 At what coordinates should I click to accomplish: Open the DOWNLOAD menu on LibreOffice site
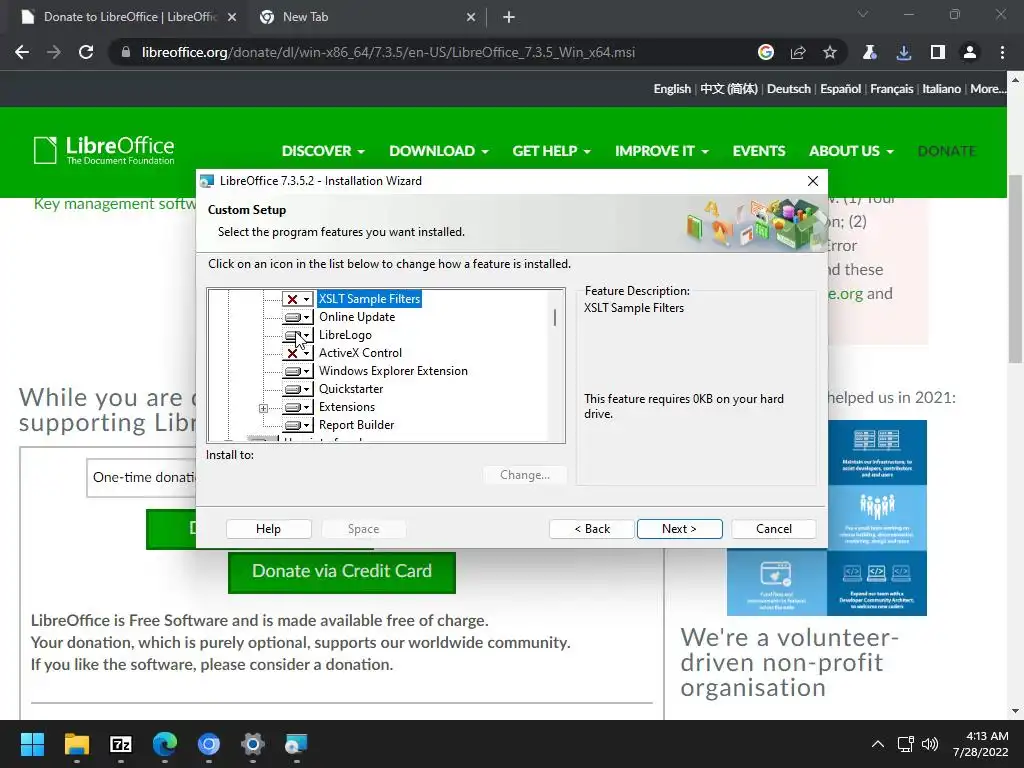pos(438,151)
